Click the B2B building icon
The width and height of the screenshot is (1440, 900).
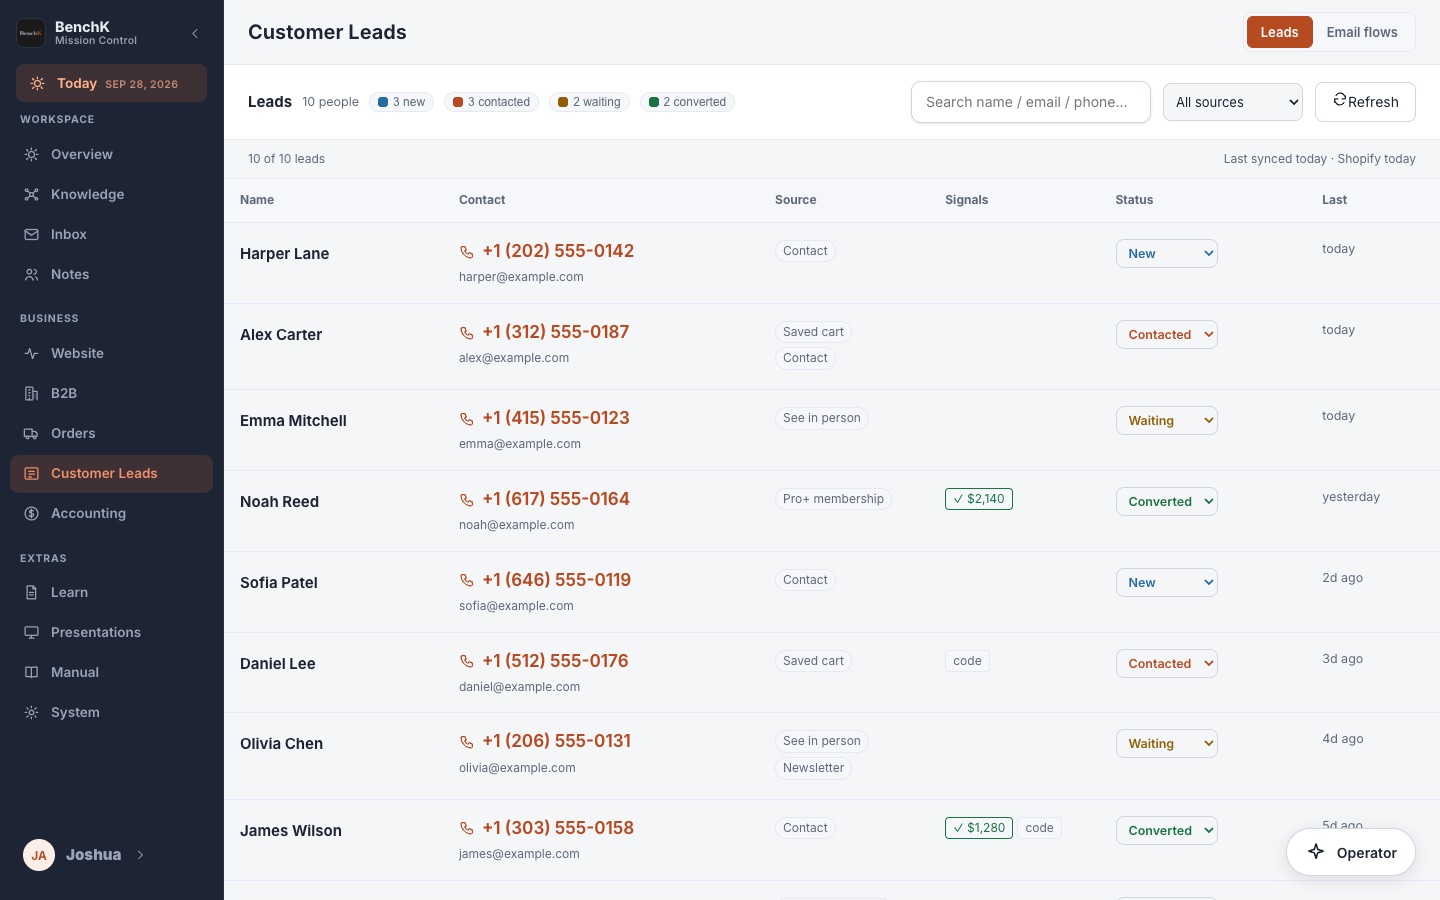pyautogui.click(x=32, y=394)
